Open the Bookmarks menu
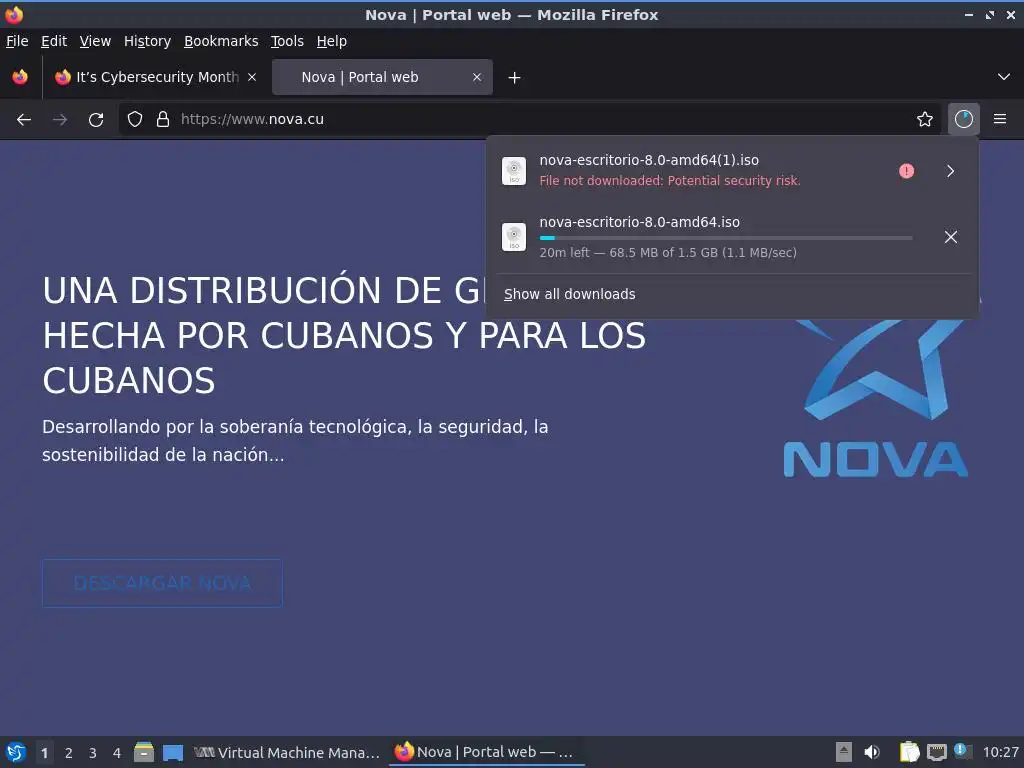 [x=221, y=41]
